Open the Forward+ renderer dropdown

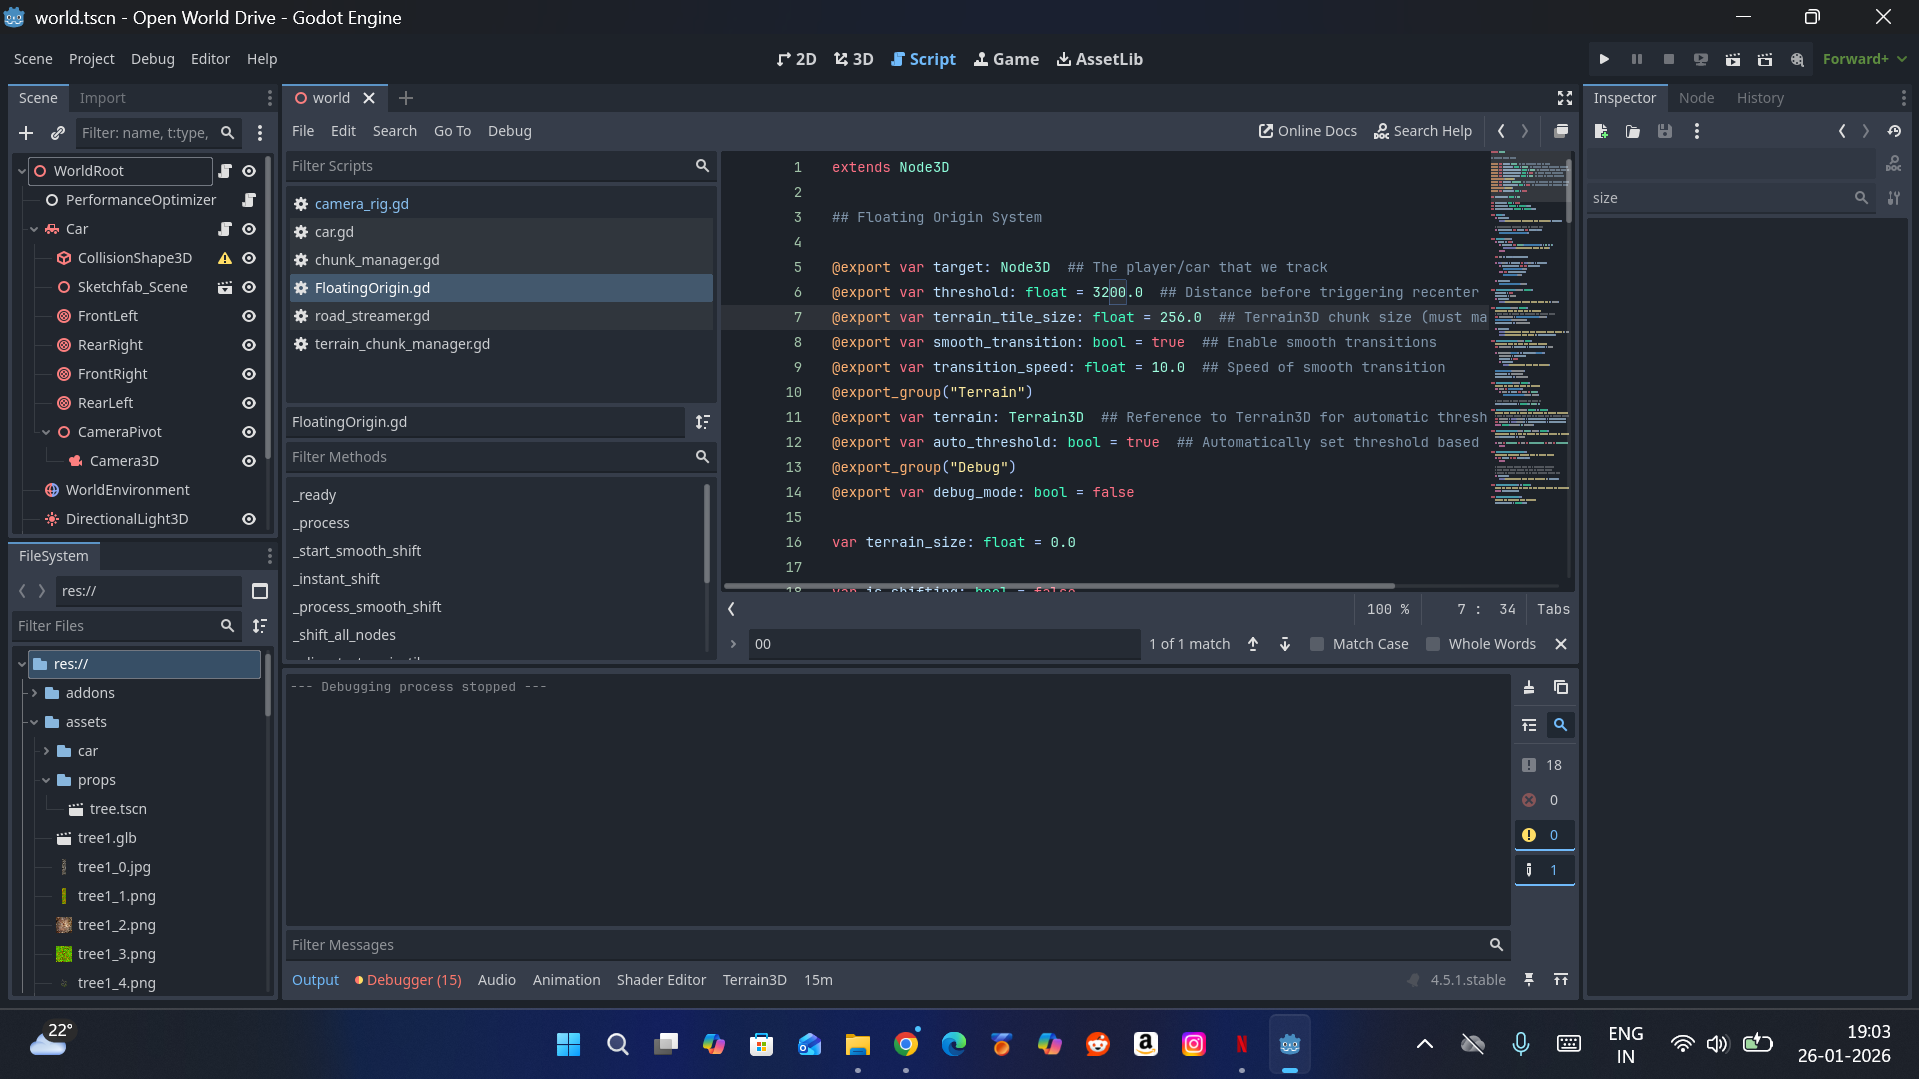[1864, 59]
